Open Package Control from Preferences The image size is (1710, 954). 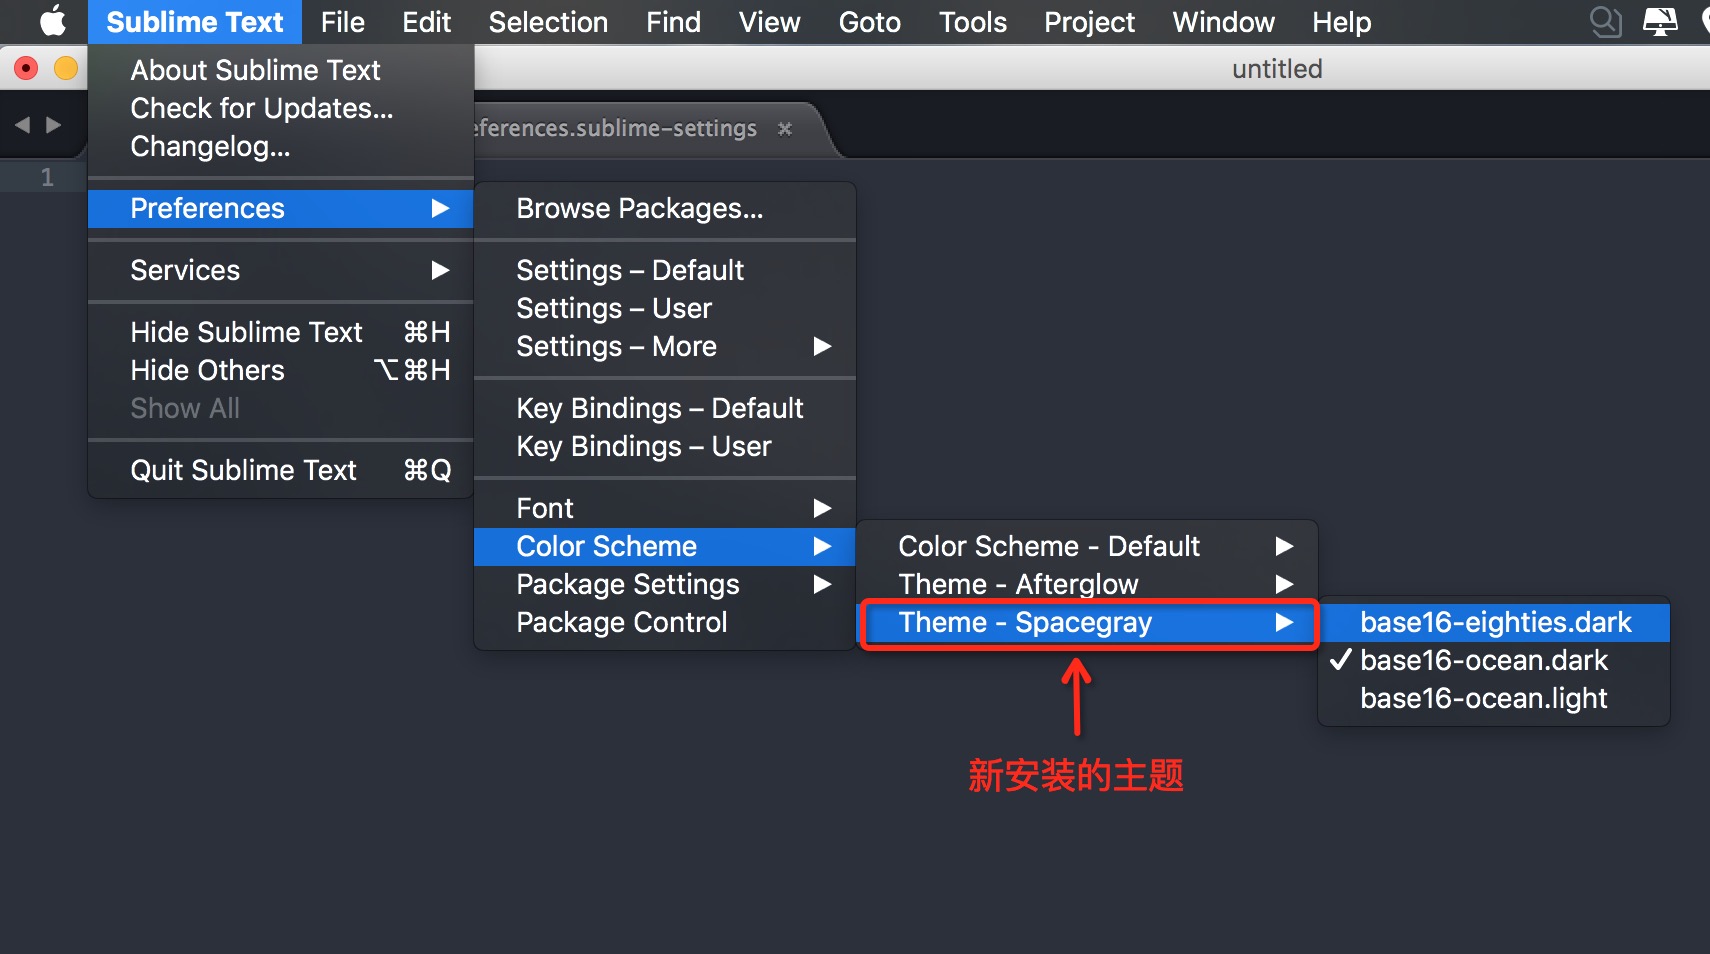tap(621, 622)
